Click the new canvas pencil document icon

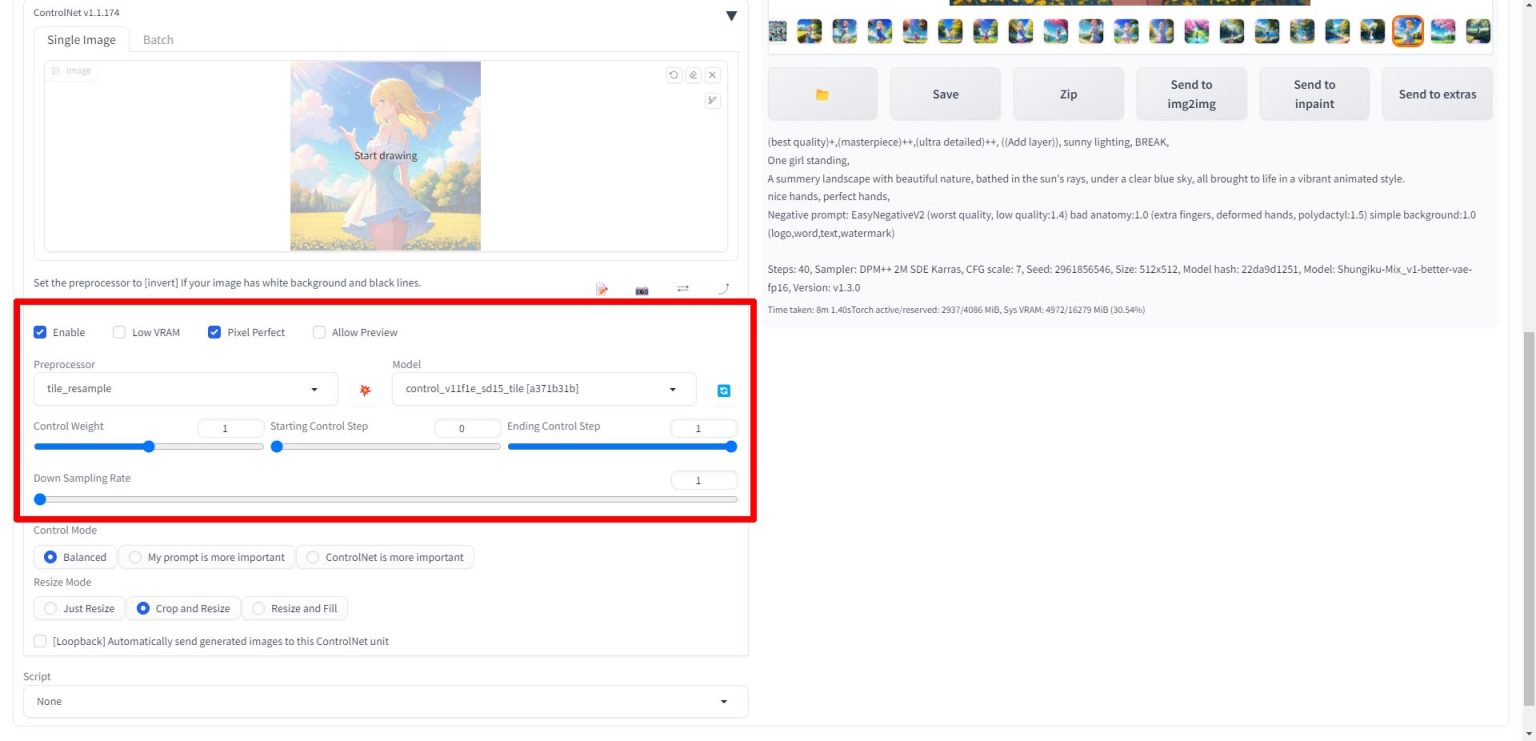(x=602, y=290)
